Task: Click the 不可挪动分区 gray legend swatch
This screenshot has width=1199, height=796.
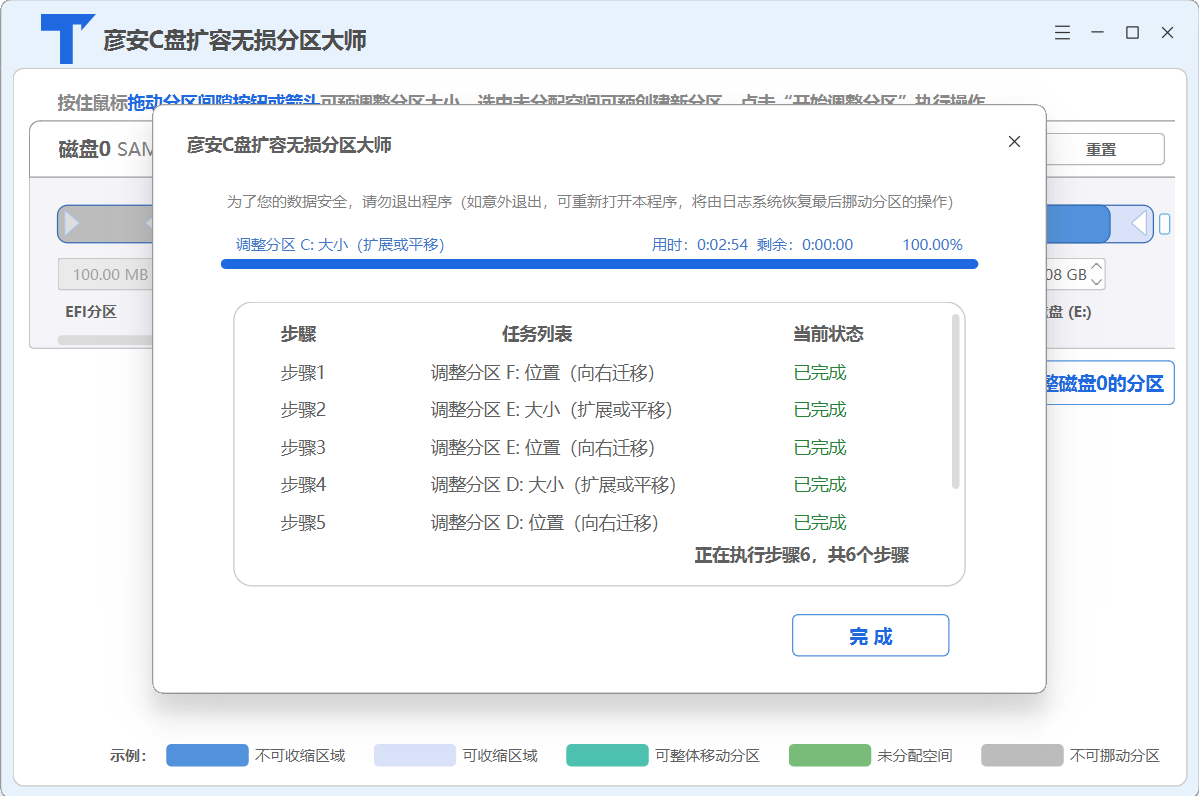Action: tap(1022, 755)
